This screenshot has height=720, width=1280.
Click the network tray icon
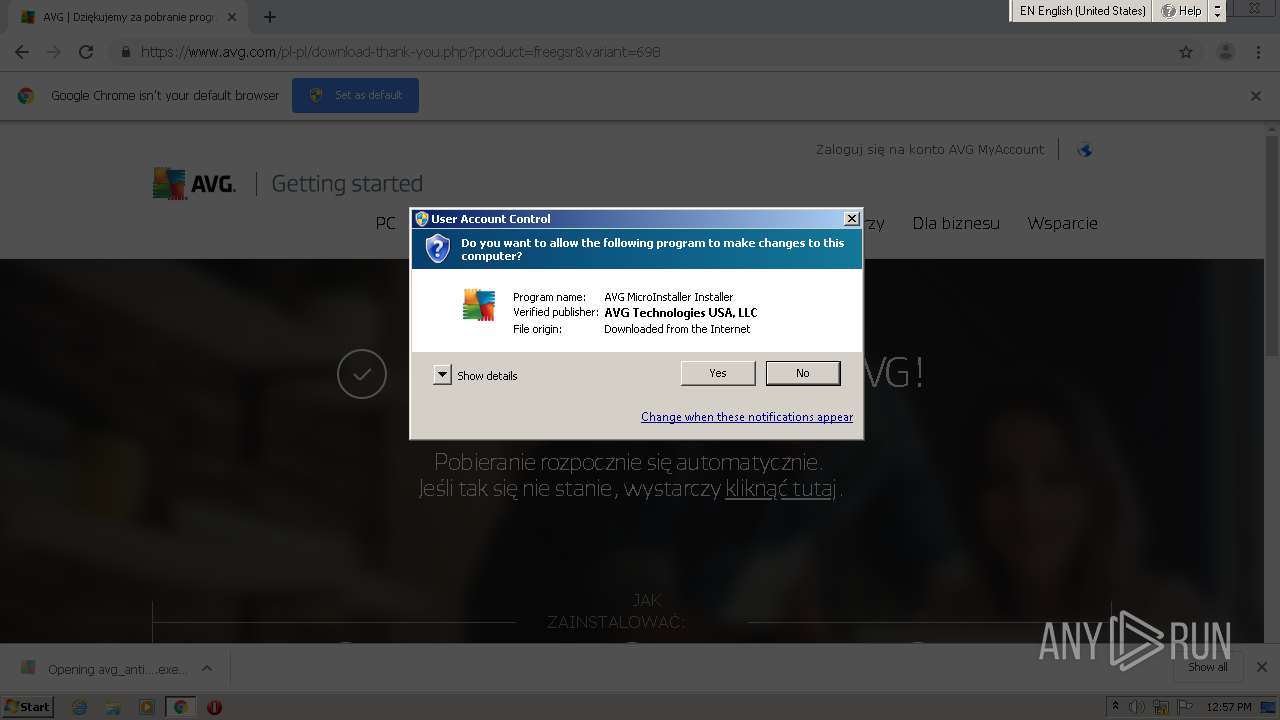tap(1161, 707)
